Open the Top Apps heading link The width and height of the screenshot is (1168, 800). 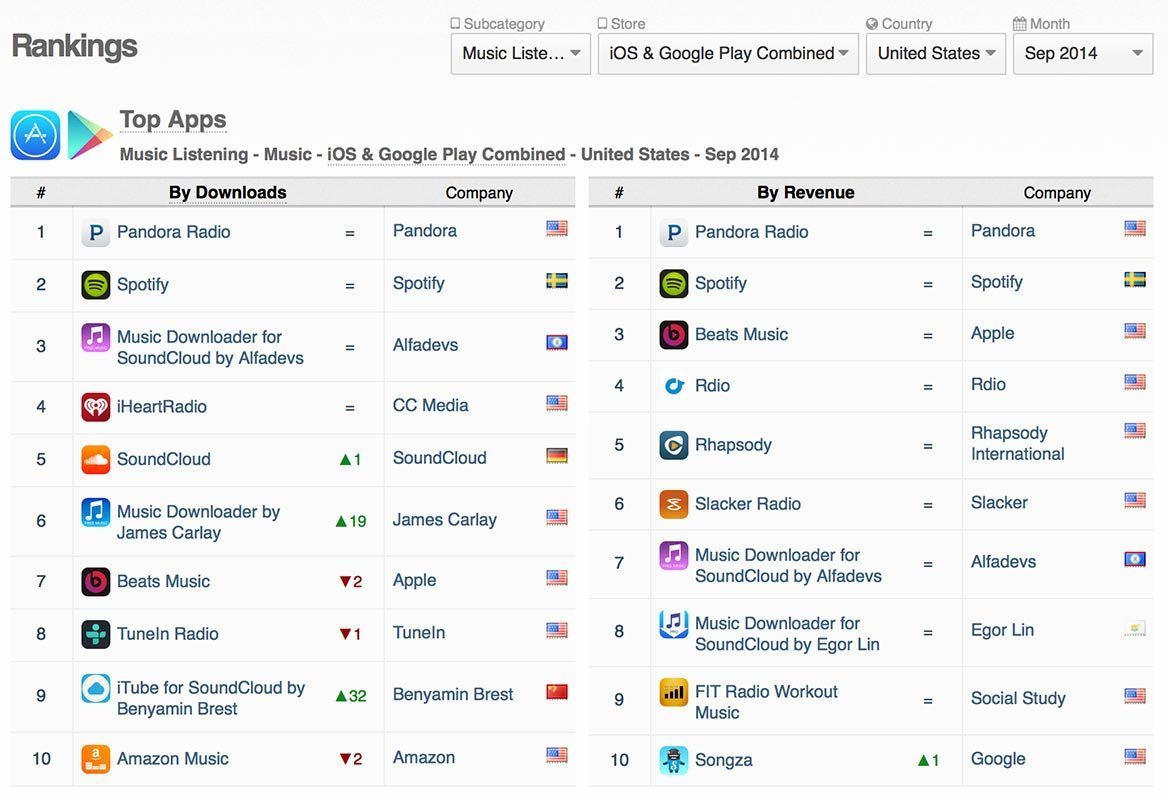pos(173,120)
